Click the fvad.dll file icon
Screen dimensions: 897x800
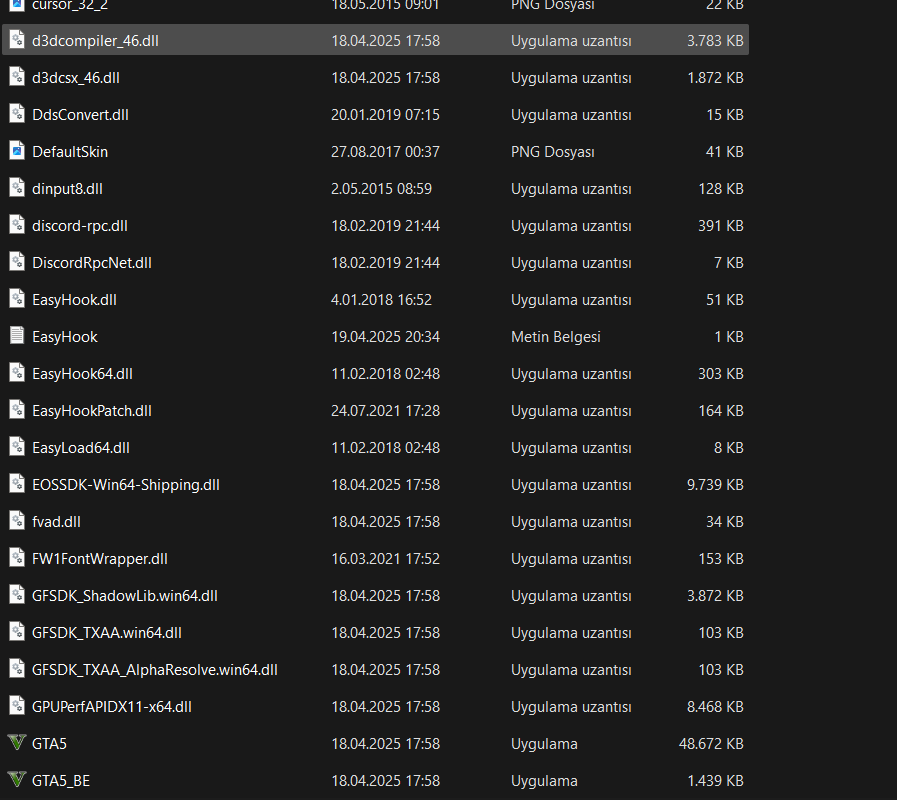(x=16, y=522)
